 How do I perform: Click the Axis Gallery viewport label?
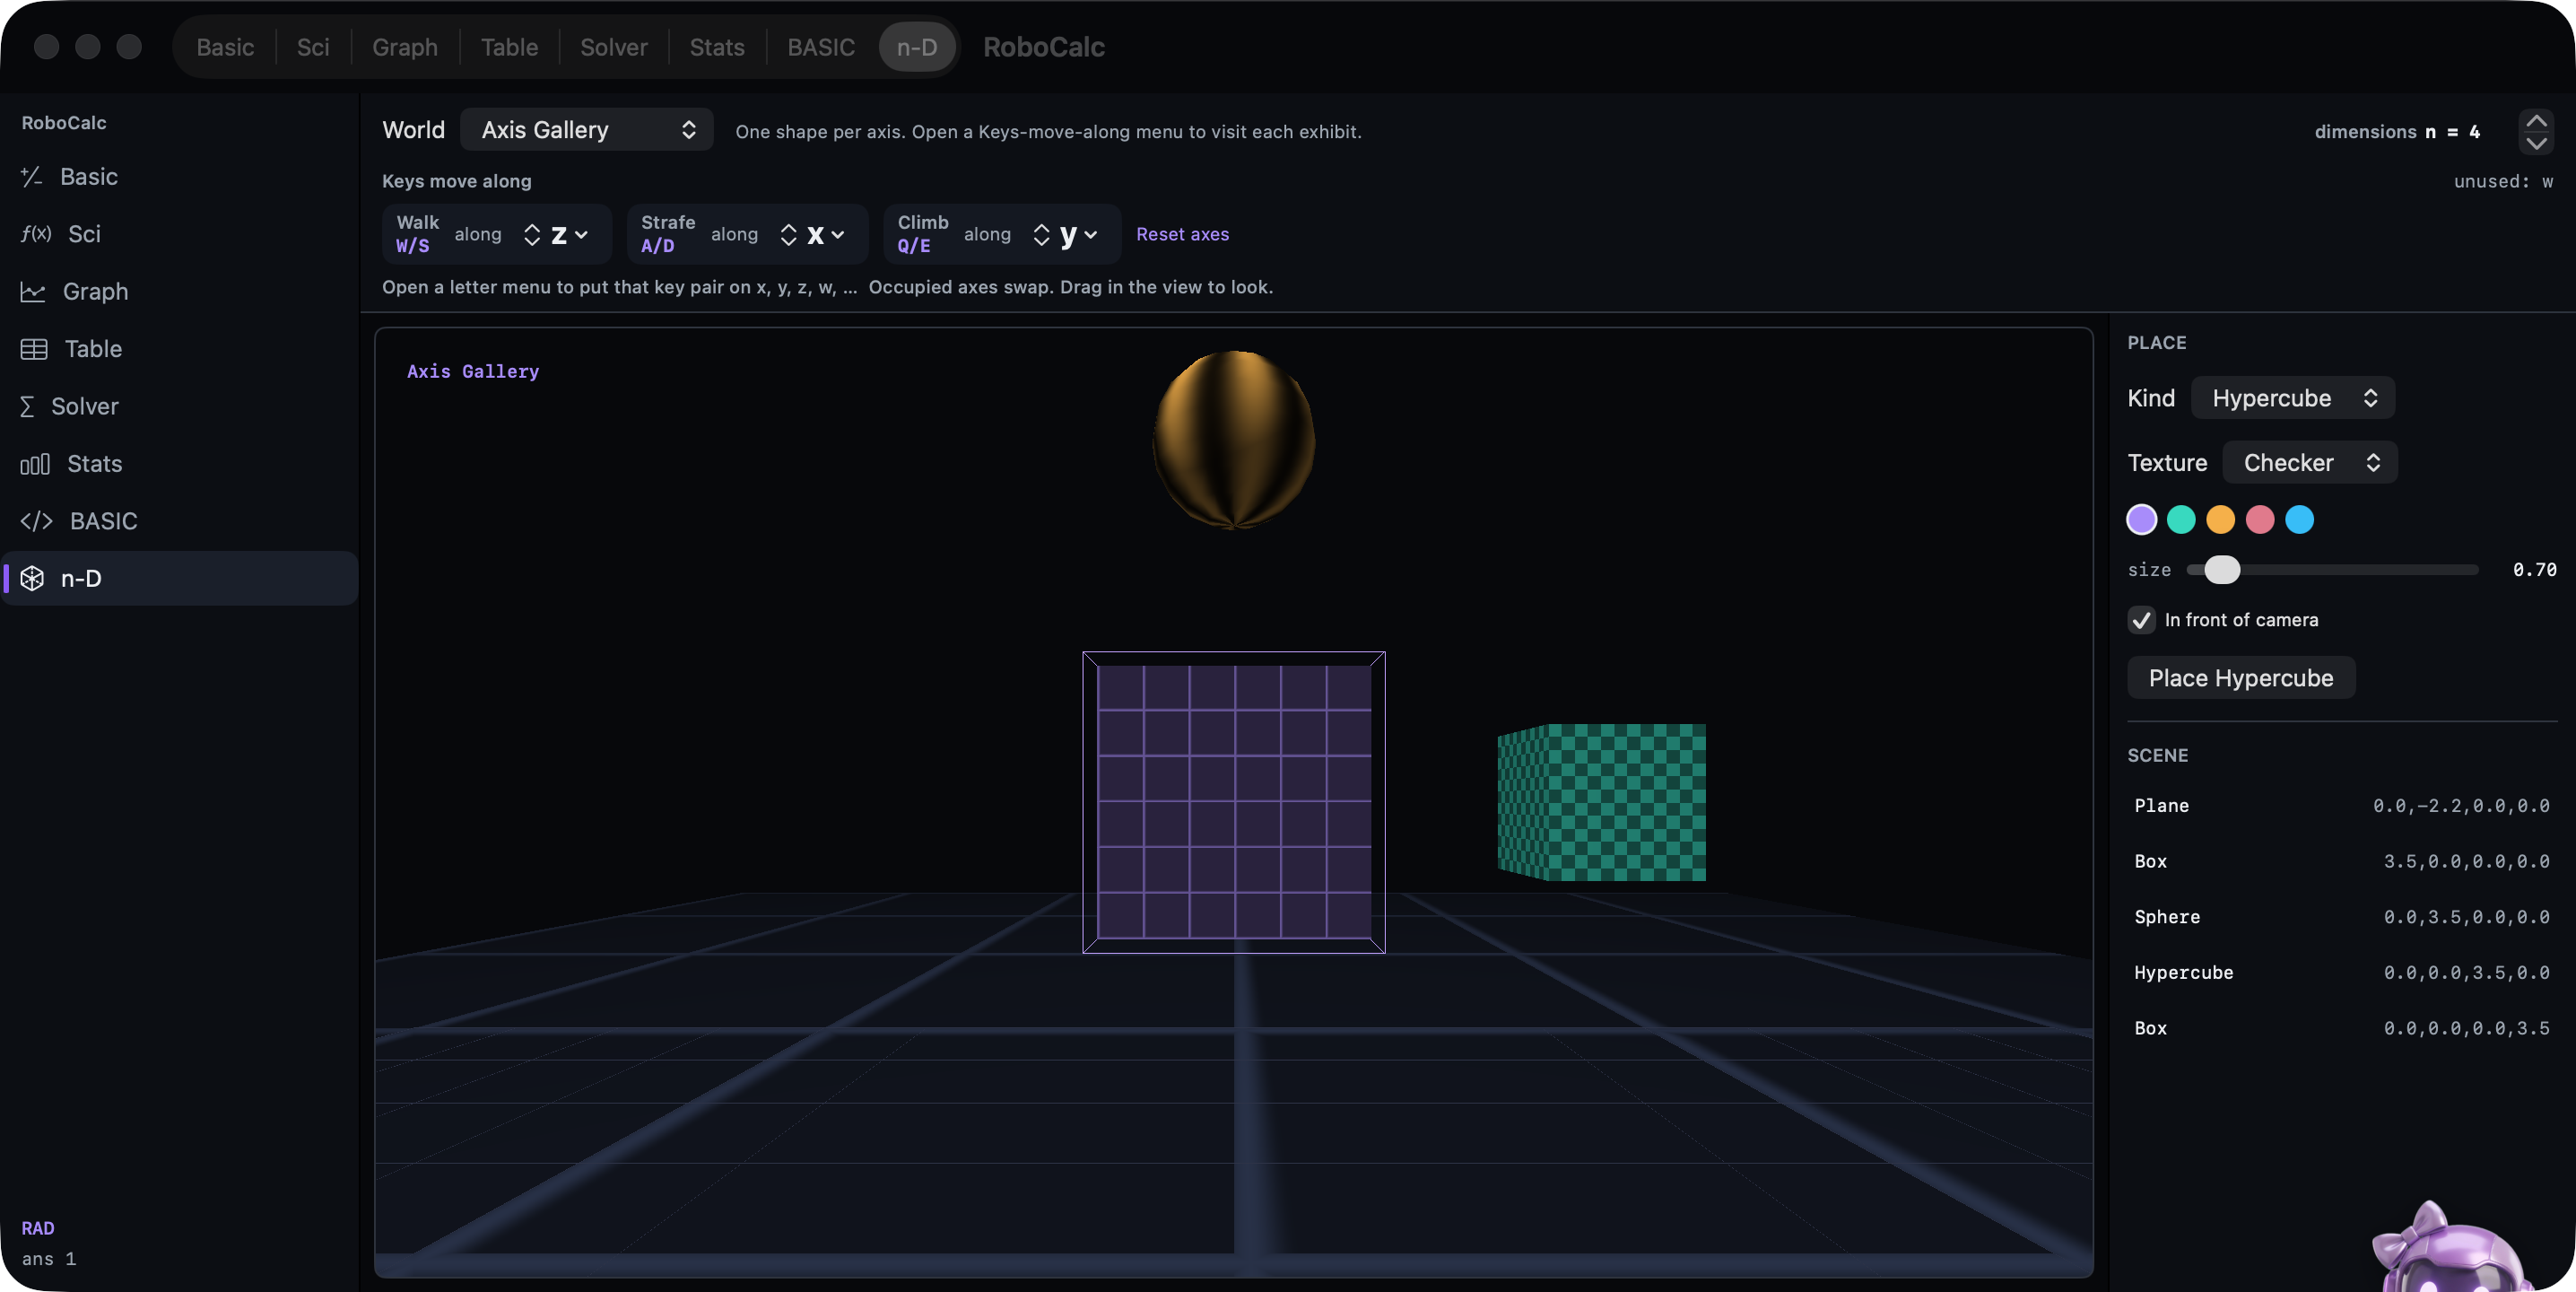[473, 371]
